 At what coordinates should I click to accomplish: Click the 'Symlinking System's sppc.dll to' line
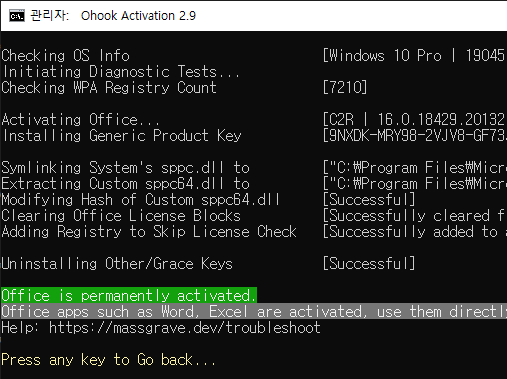tap(125, 168)
